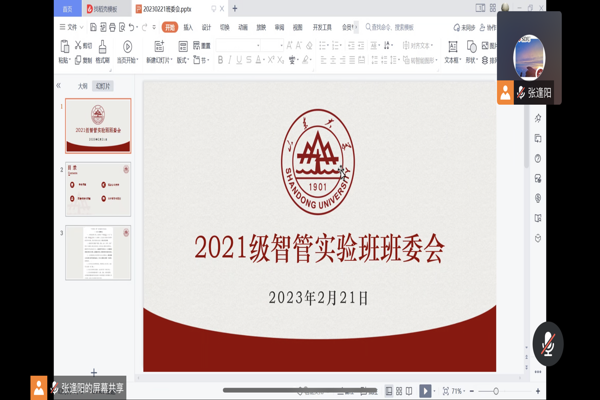Click the Print Preview icon

coord(122,27)
